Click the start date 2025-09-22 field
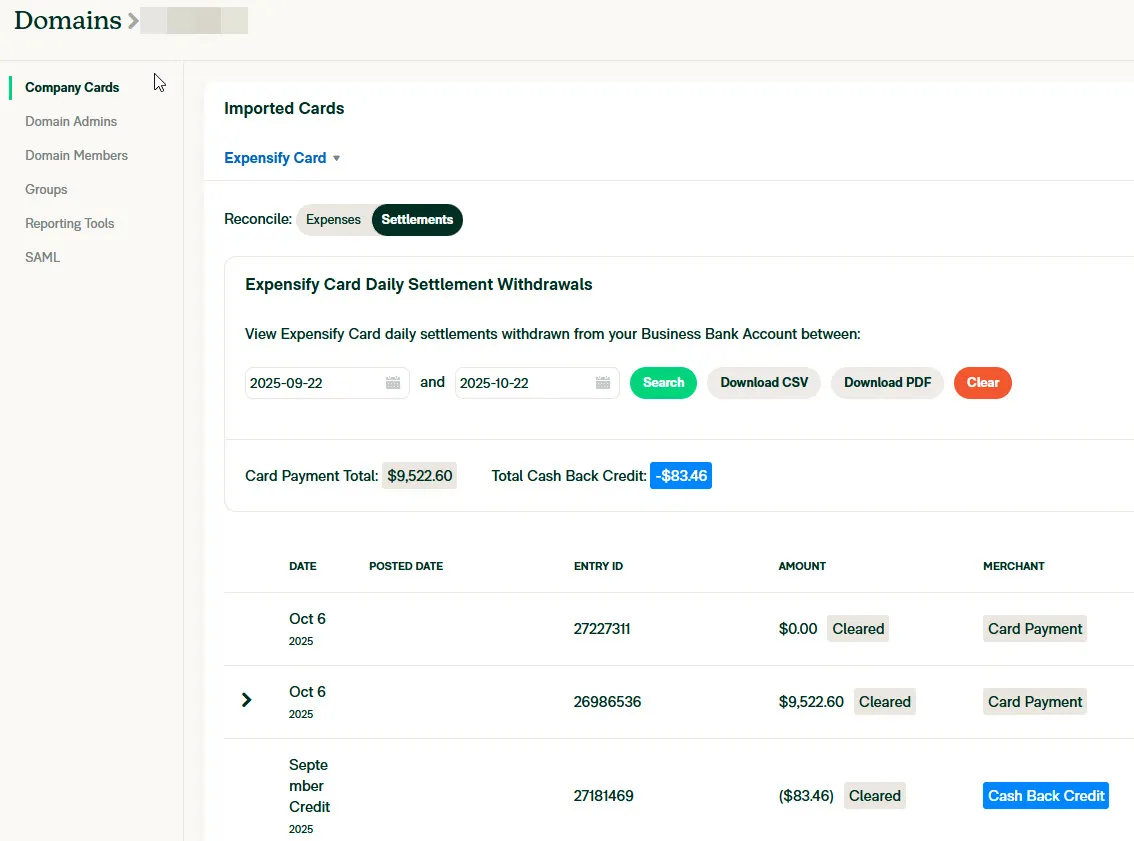Viewport: 1134px width, 841px height. [312, 383]
